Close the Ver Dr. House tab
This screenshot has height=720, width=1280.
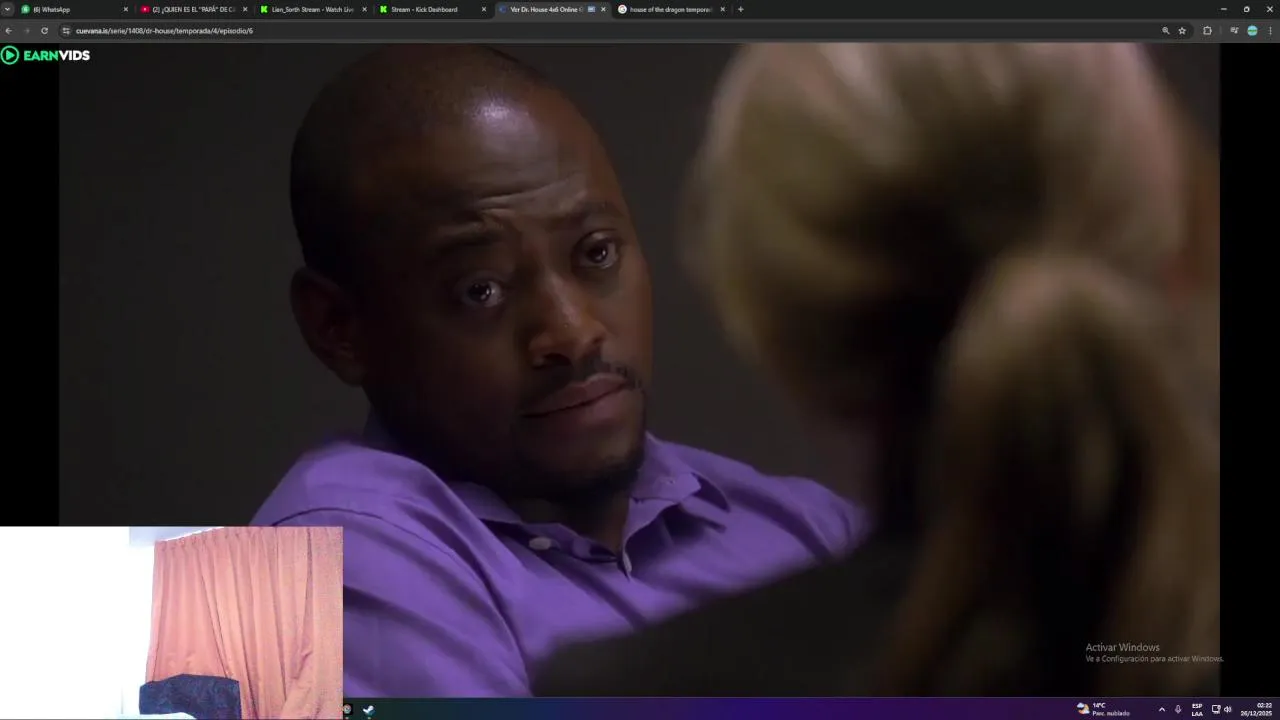click(603, 9)
